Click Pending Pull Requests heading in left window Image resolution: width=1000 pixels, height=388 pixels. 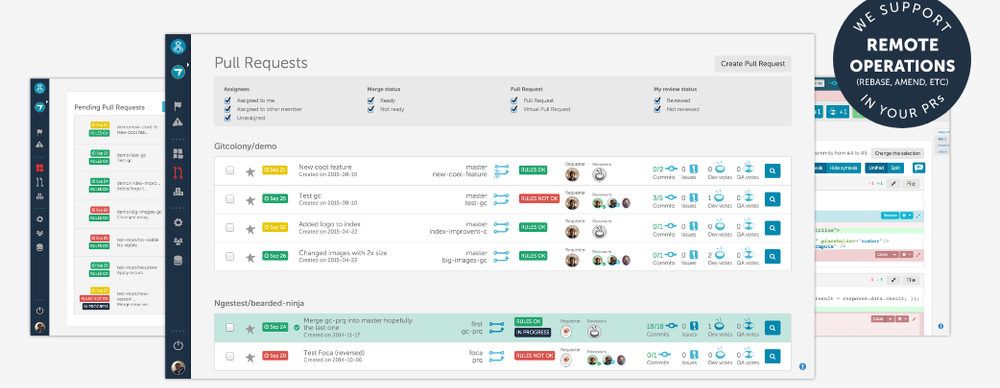(109, 107)
